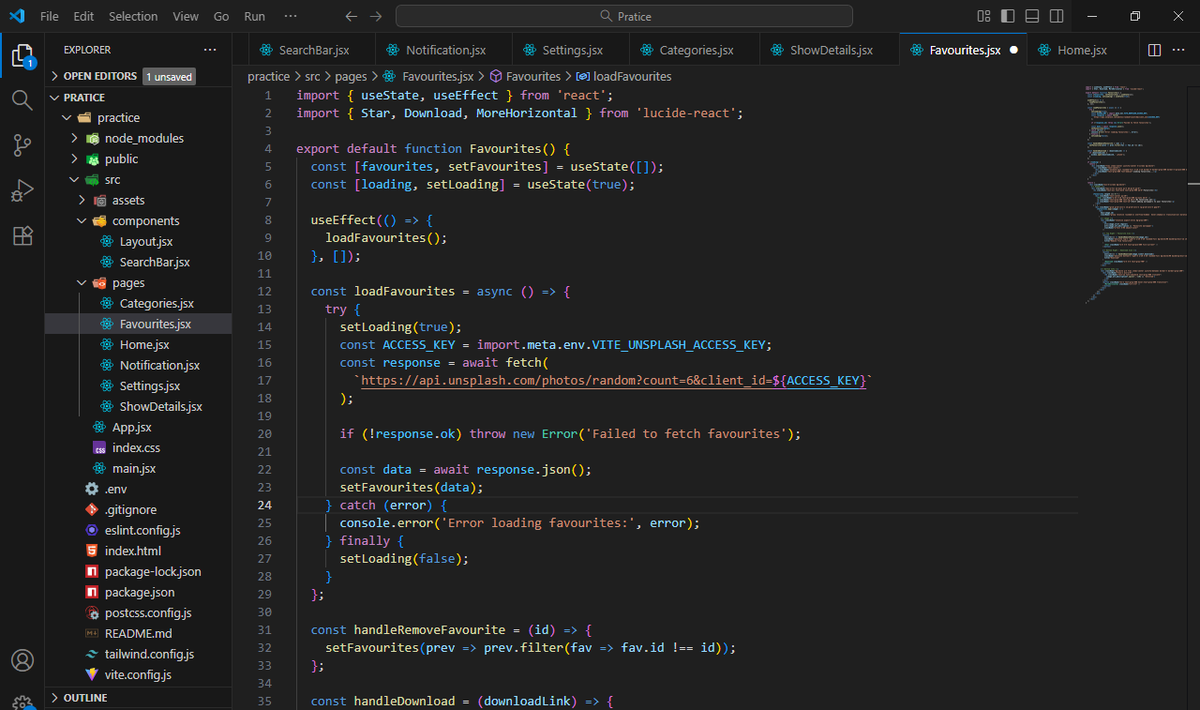This screenshot has height=710, width=1200.
Task: Open App.jsx in the explorer
Action: pos(131,427)
